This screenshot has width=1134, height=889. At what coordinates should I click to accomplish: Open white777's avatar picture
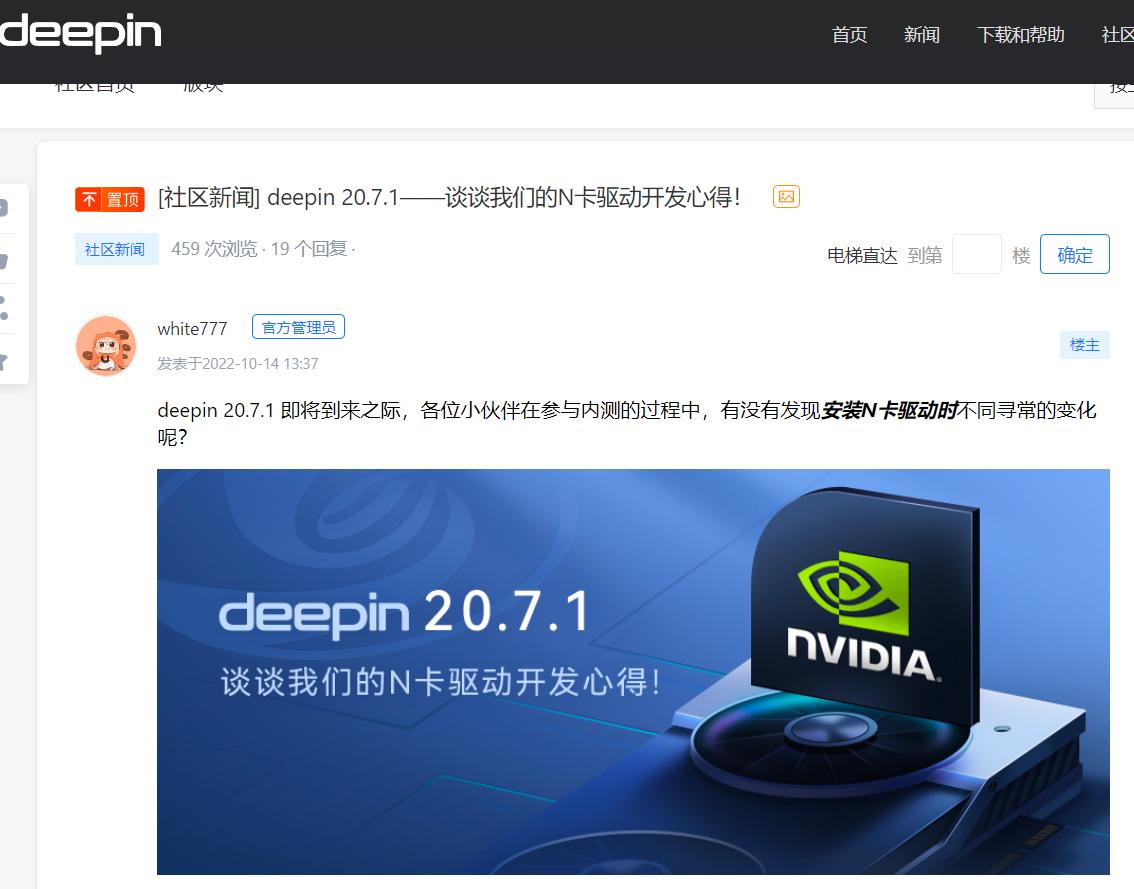click(x=106, y=345)
